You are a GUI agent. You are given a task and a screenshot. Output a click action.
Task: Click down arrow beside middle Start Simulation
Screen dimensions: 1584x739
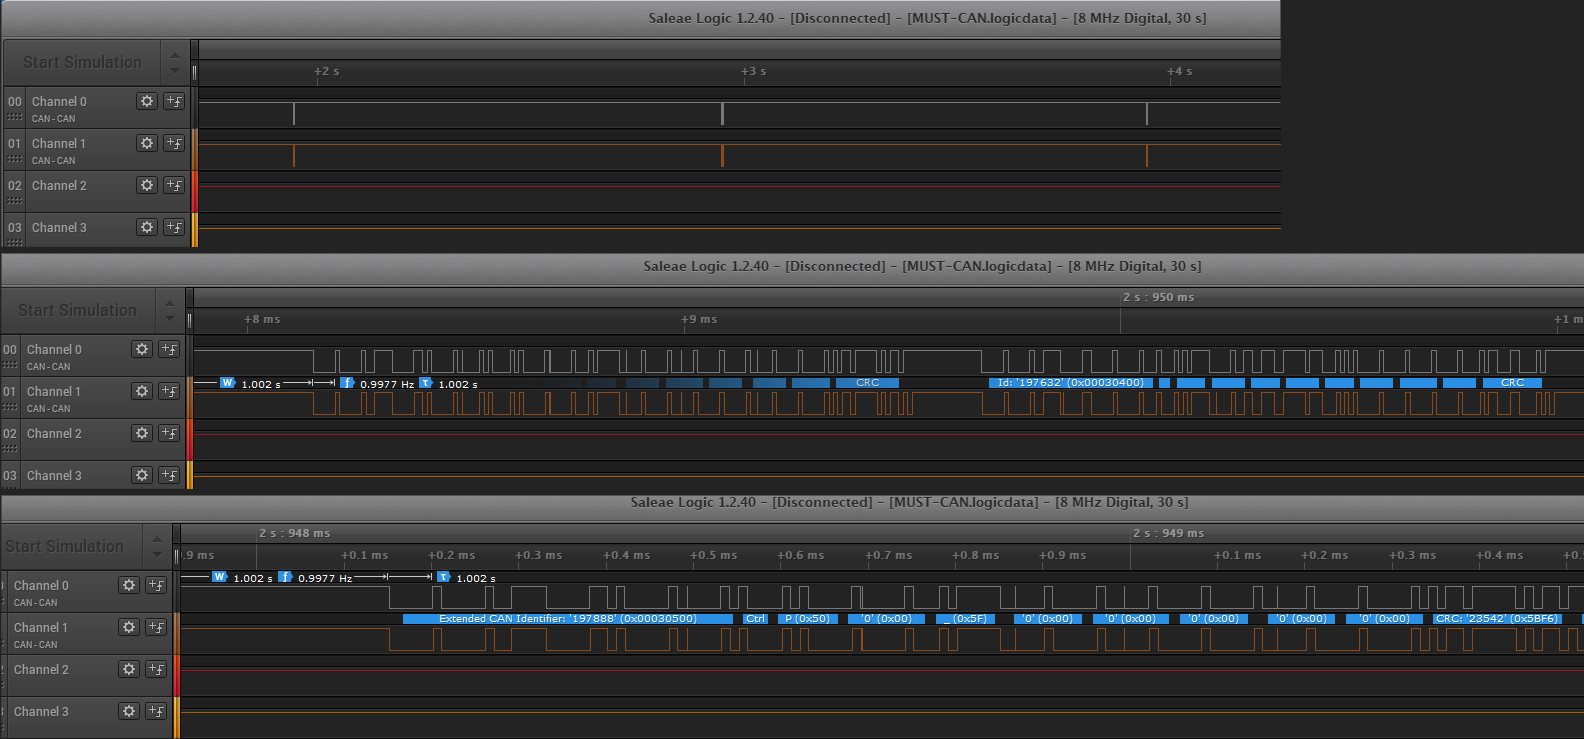(x=170, y=318)
